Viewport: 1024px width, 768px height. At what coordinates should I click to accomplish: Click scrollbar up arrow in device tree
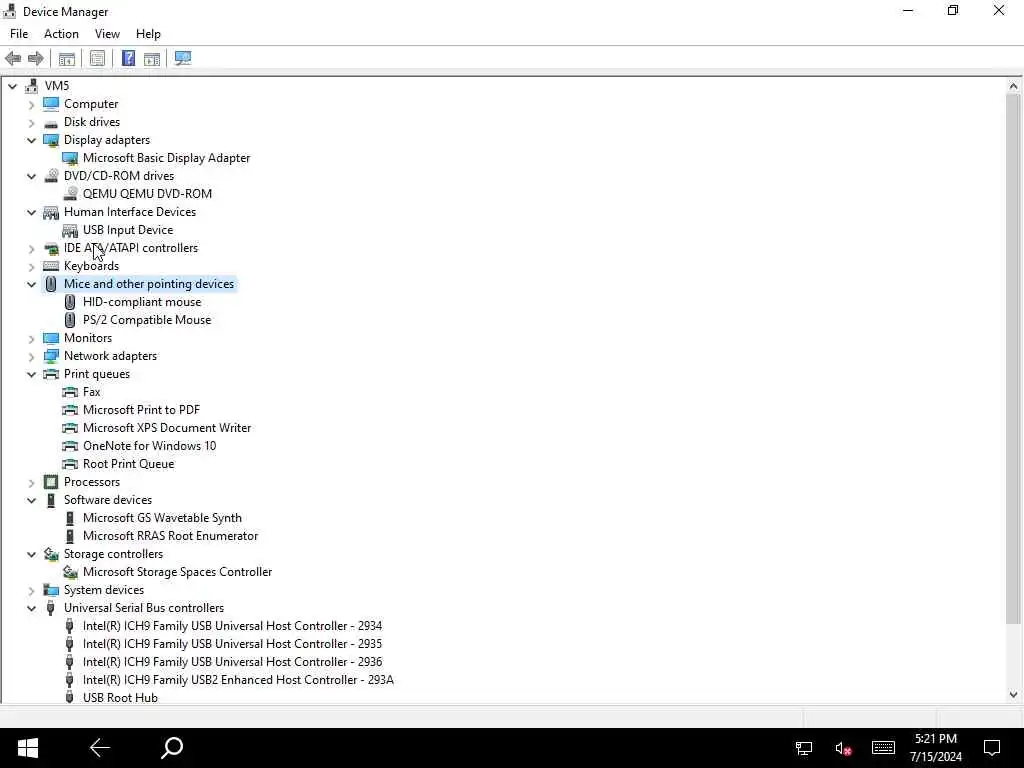pos(1014,86)
